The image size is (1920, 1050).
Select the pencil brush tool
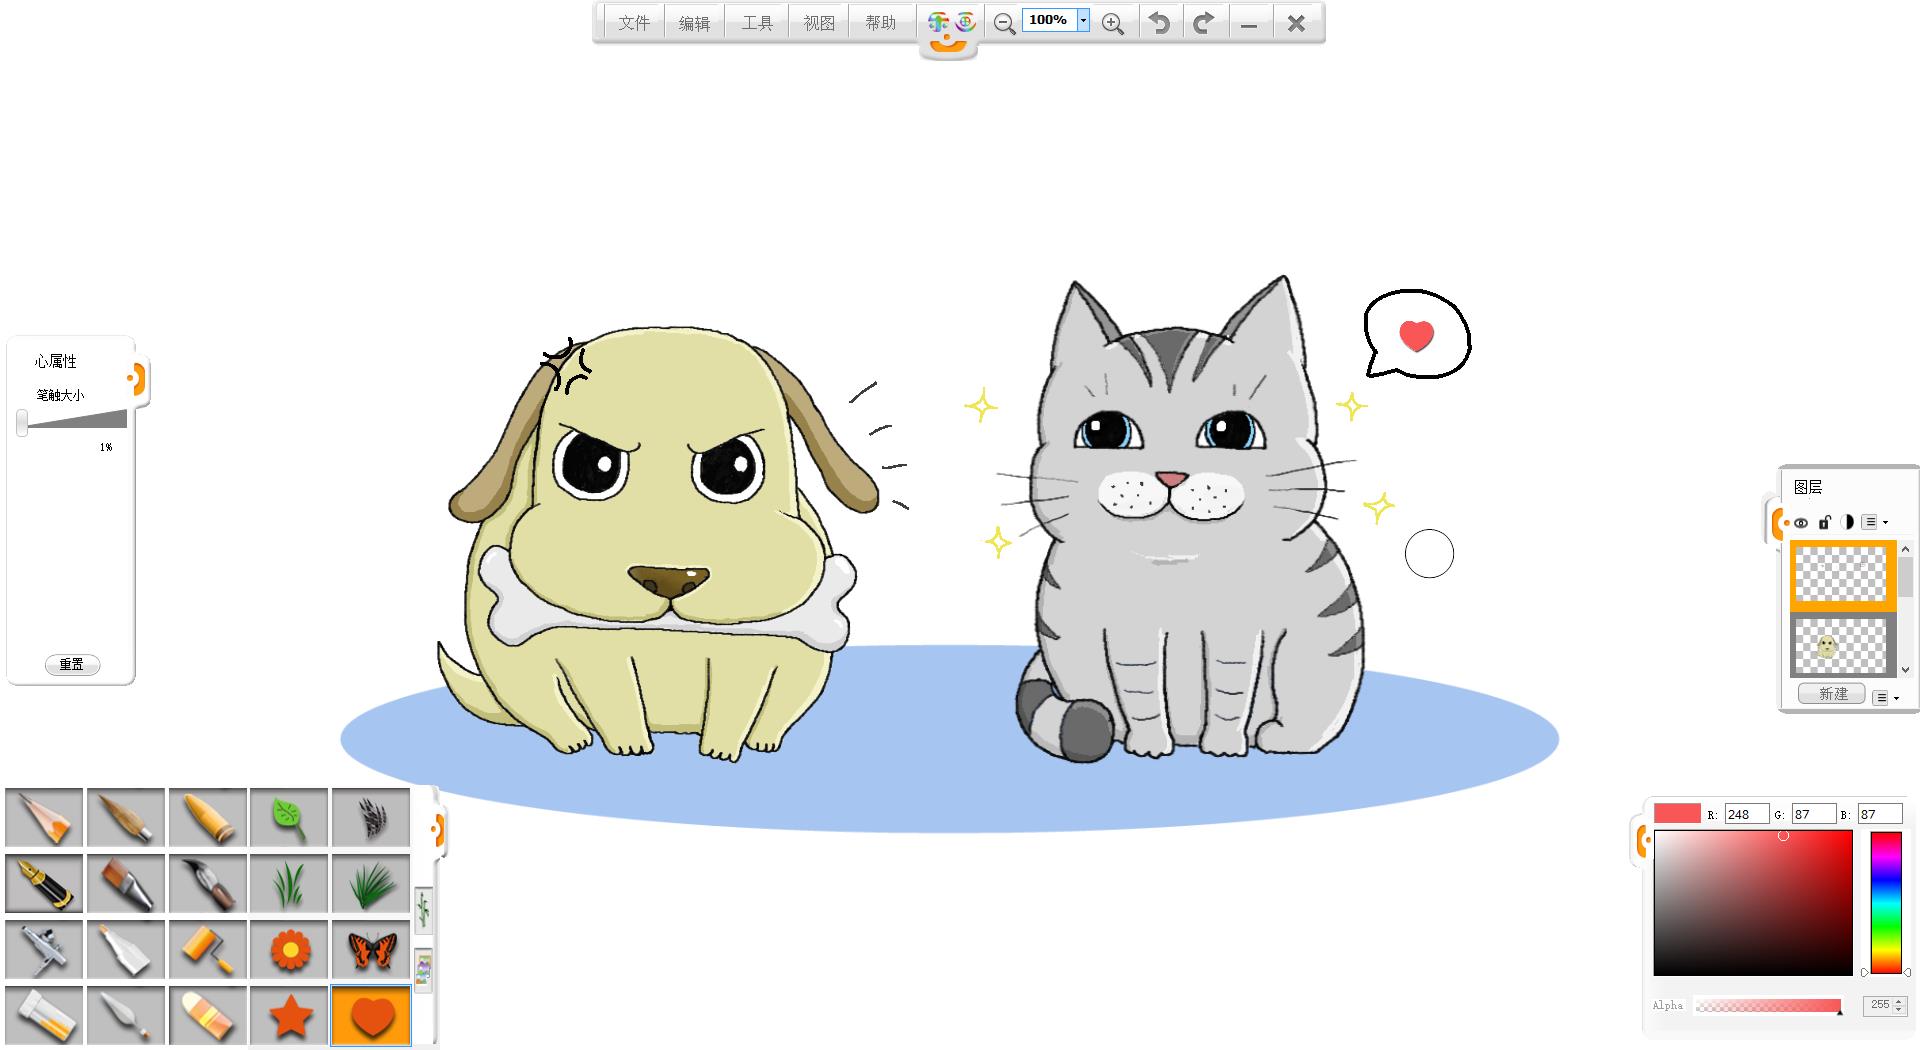tap(44, 818)
